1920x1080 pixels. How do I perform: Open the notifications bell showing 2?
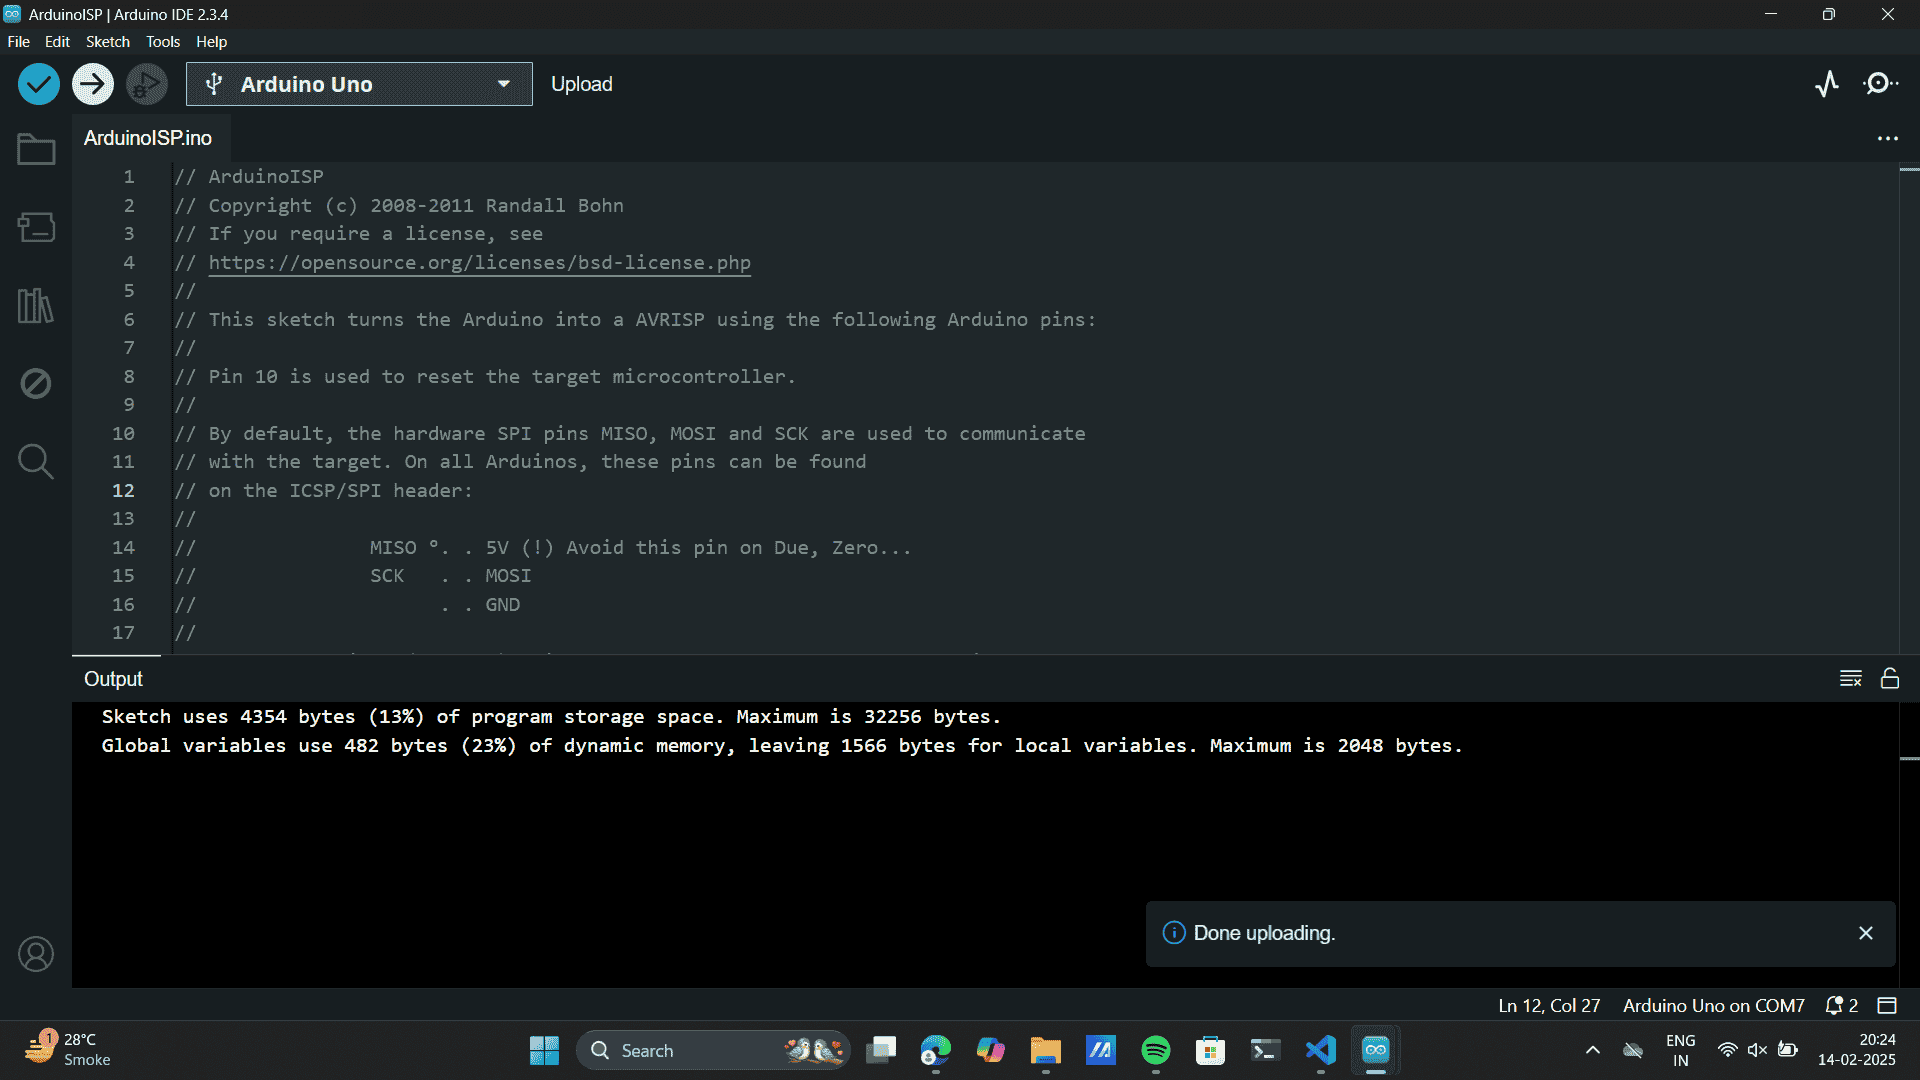pos(1842,1005)
